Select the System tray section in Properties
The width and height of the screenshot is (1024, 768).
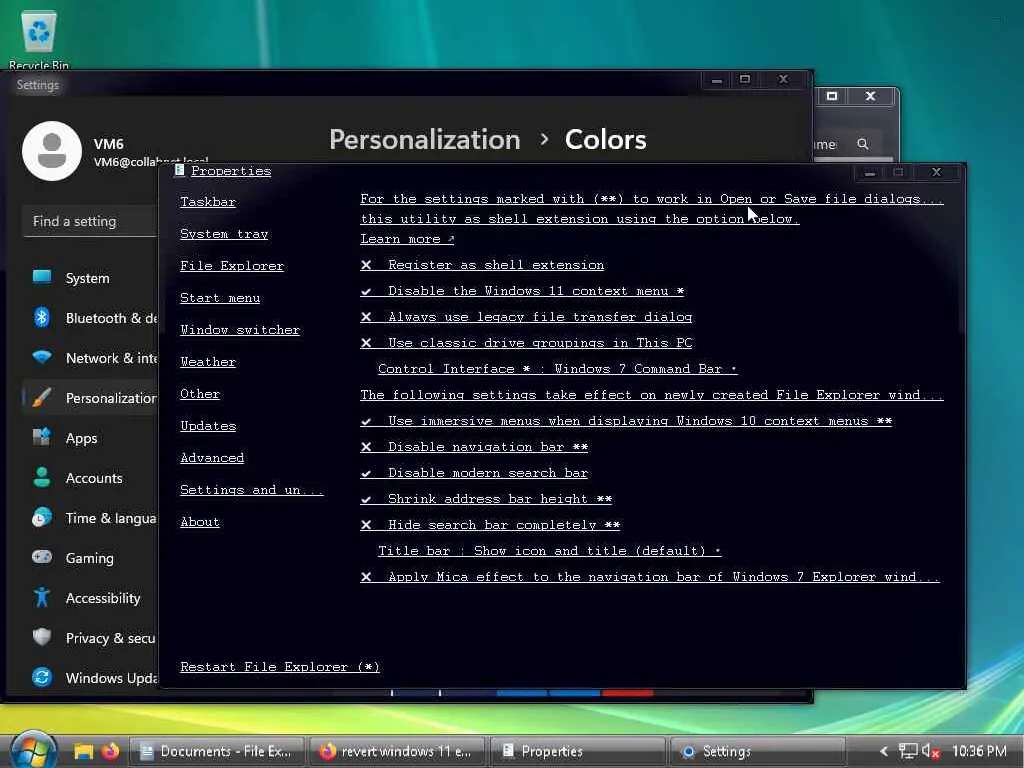point(224,234)
